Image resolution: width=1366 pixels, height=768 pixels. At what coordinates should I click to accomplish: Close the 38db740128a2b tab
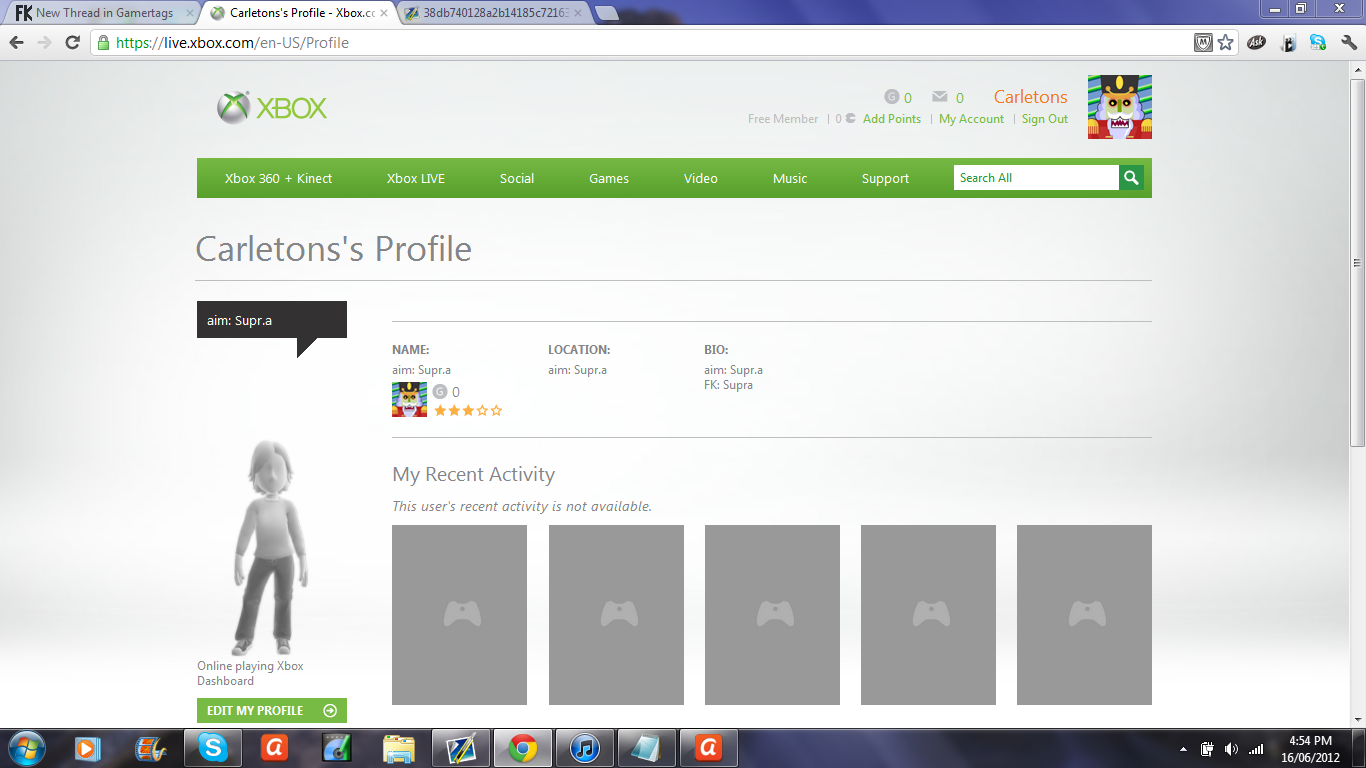click(577, 13)
